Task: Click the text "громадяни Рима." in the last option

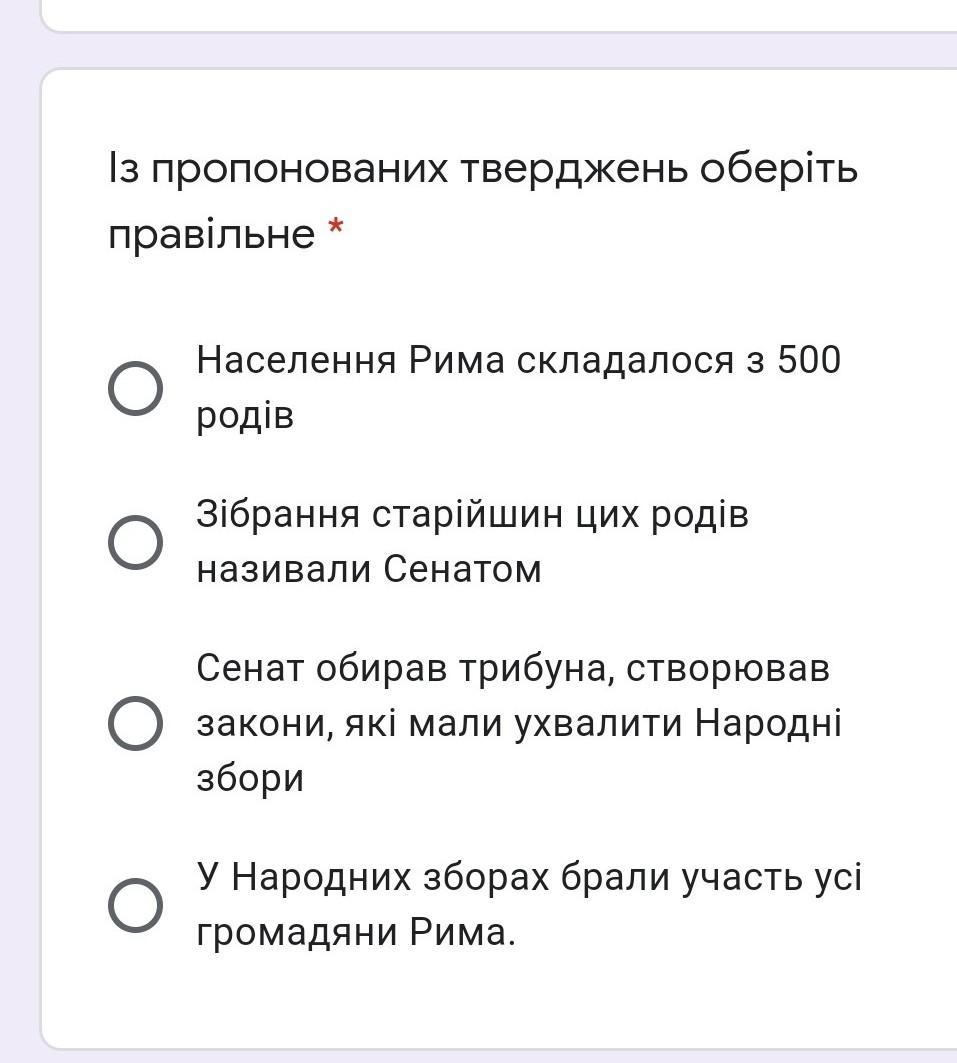Action: point(356,933)
